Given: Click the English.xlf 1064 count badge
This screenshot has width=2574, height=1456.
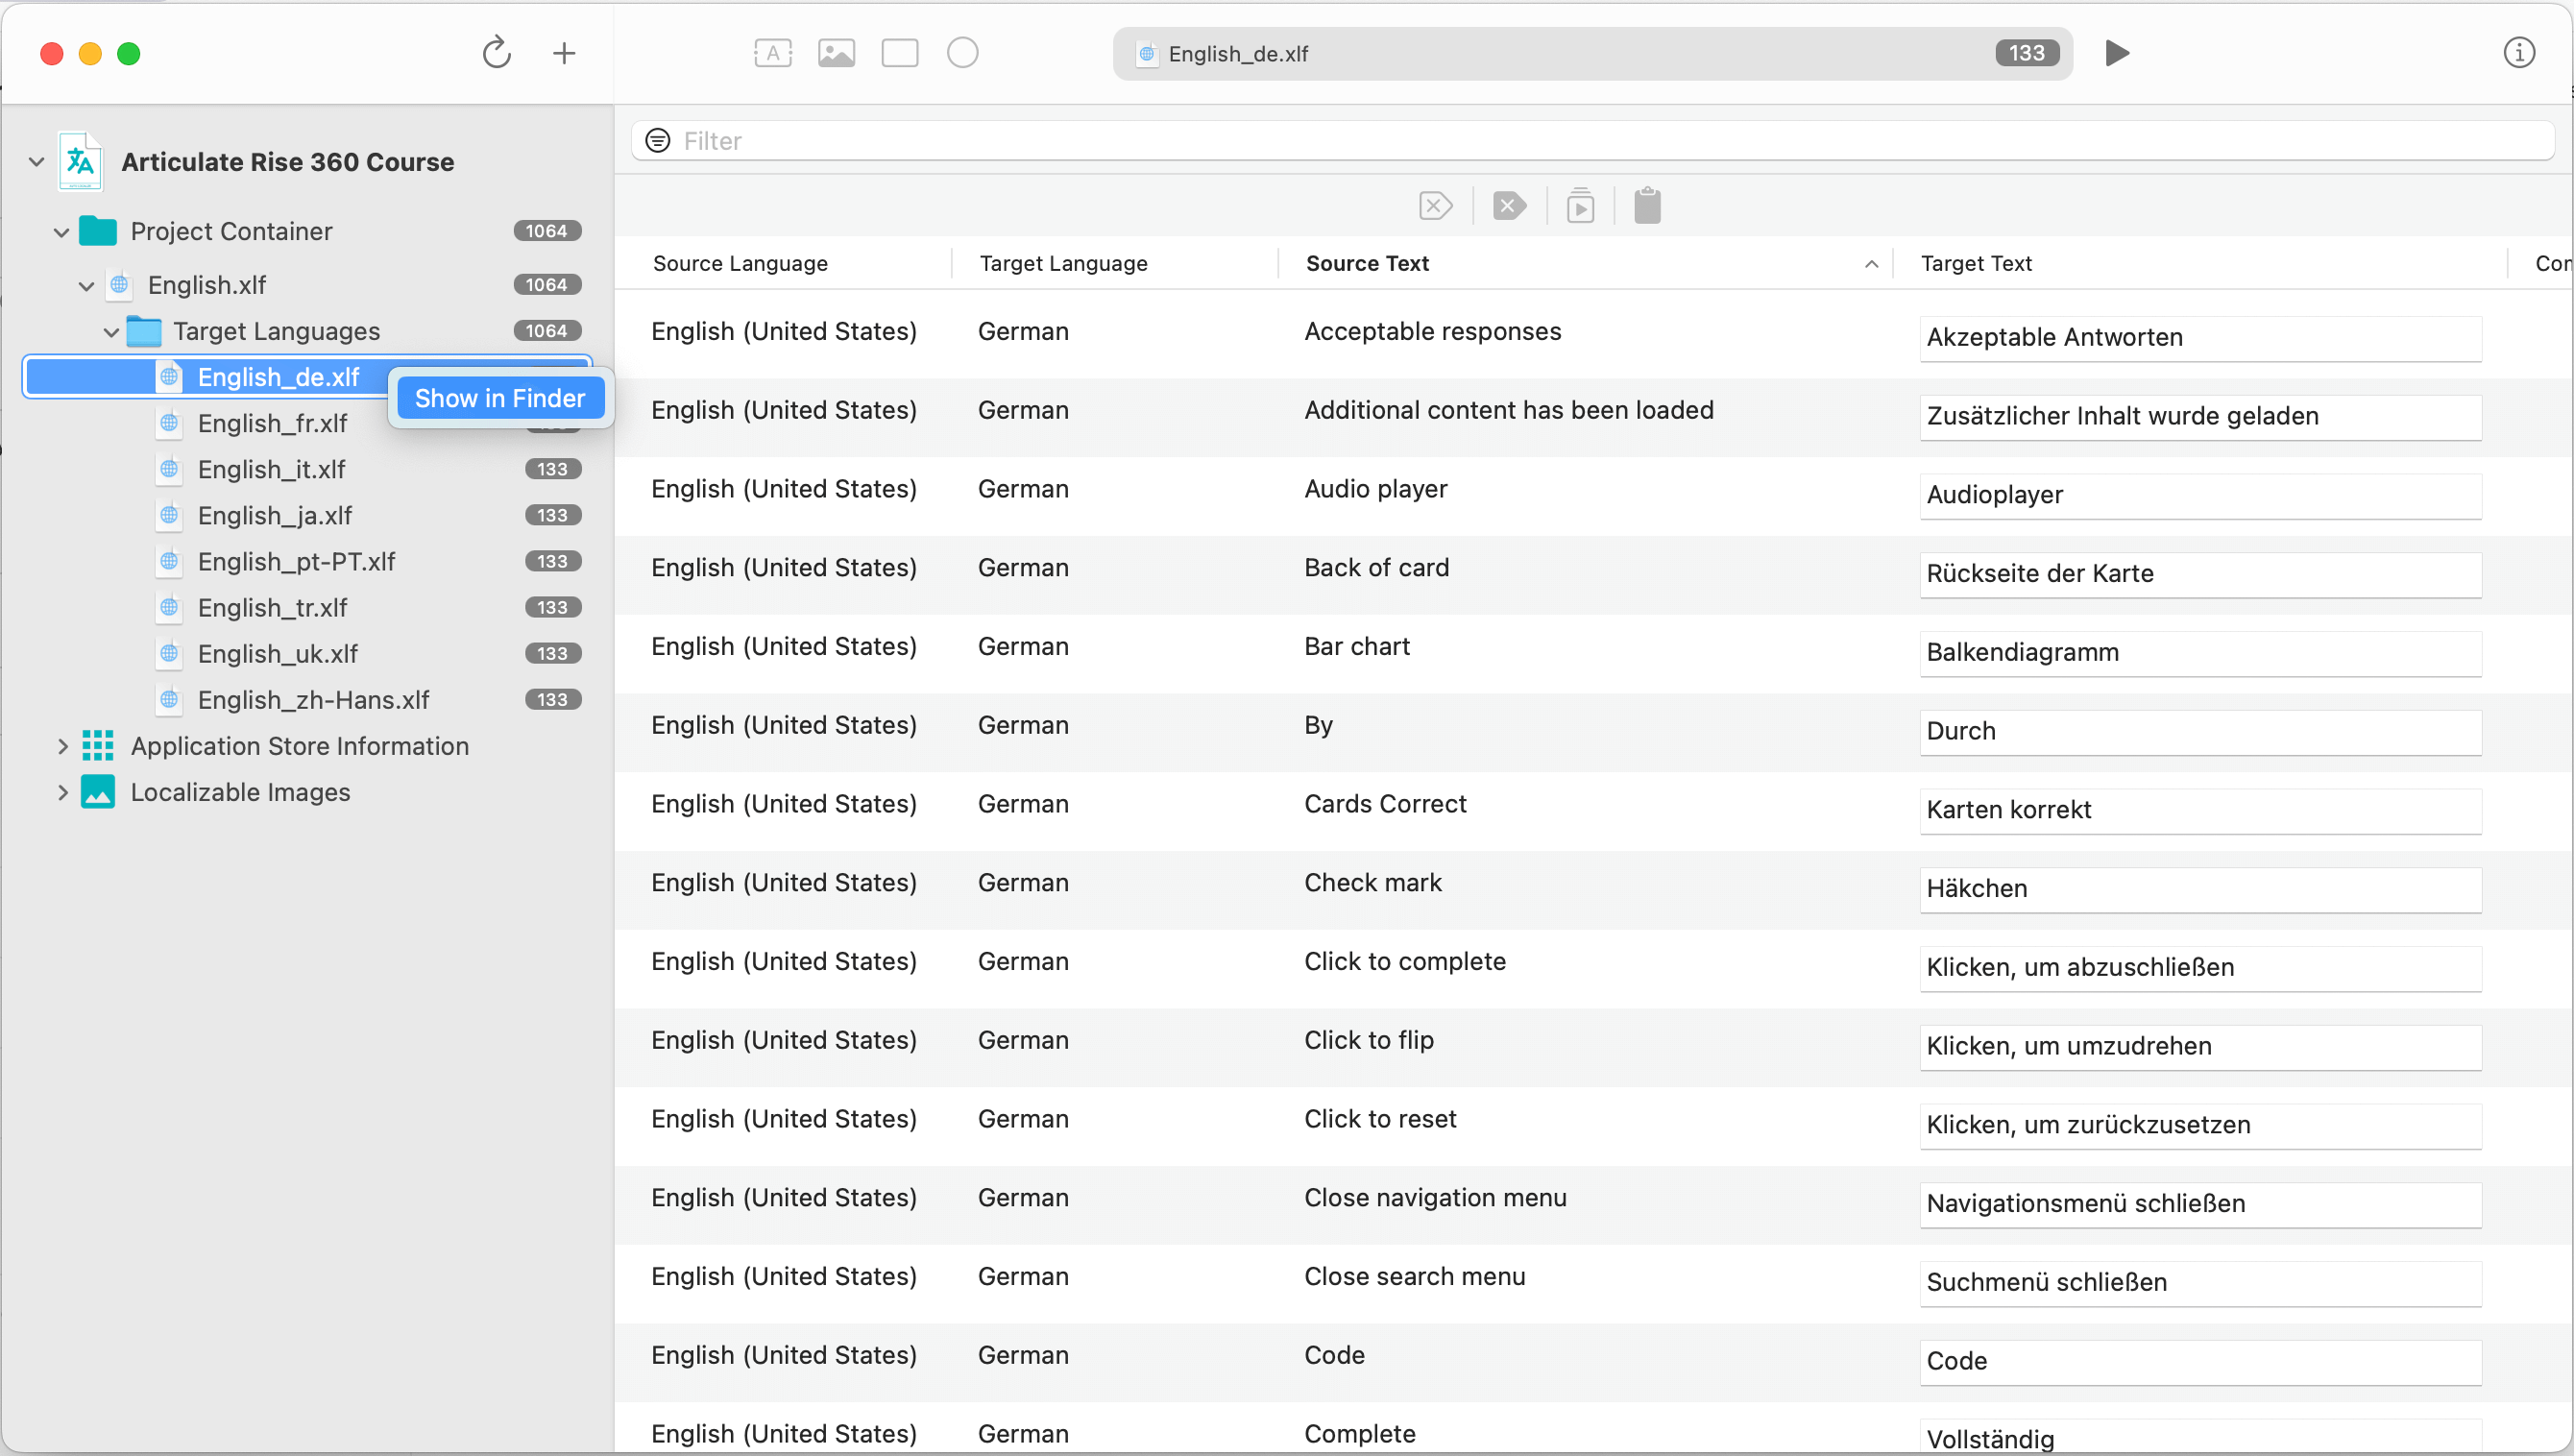Looking at the screenshot, I should 547,285.
